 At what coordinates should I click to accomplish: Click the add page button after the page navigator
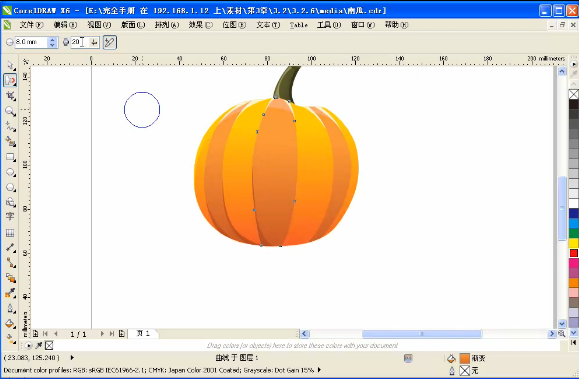(x=121, y=334)
